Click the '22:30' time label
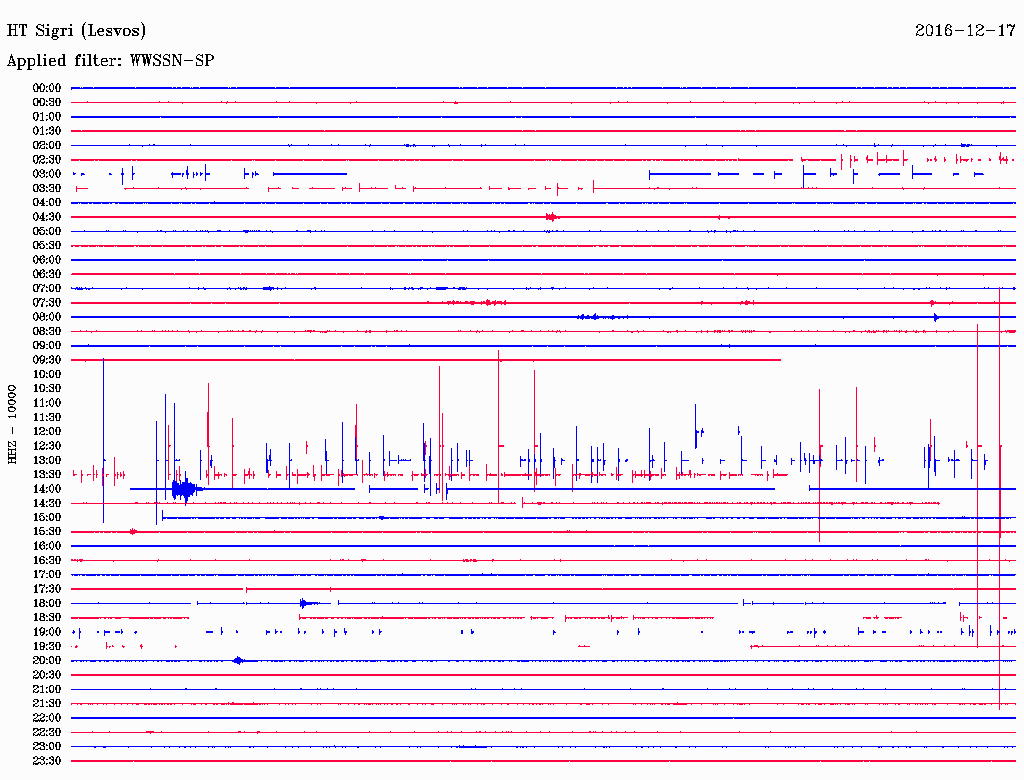 coord(47,732)
